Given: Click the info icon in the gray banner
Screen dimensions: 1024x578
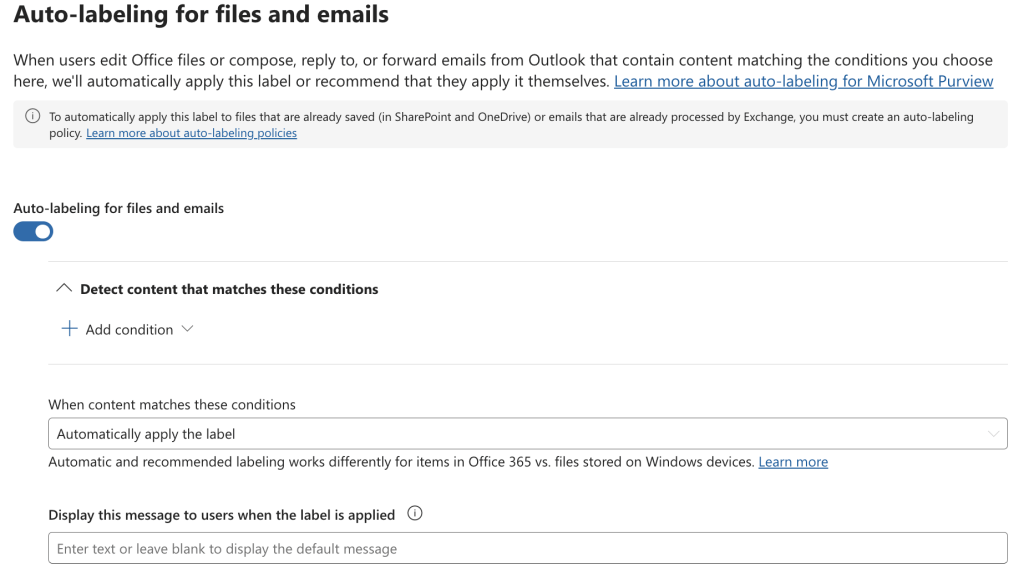Looking at the screenshot, I should click(x=32, y=117).
